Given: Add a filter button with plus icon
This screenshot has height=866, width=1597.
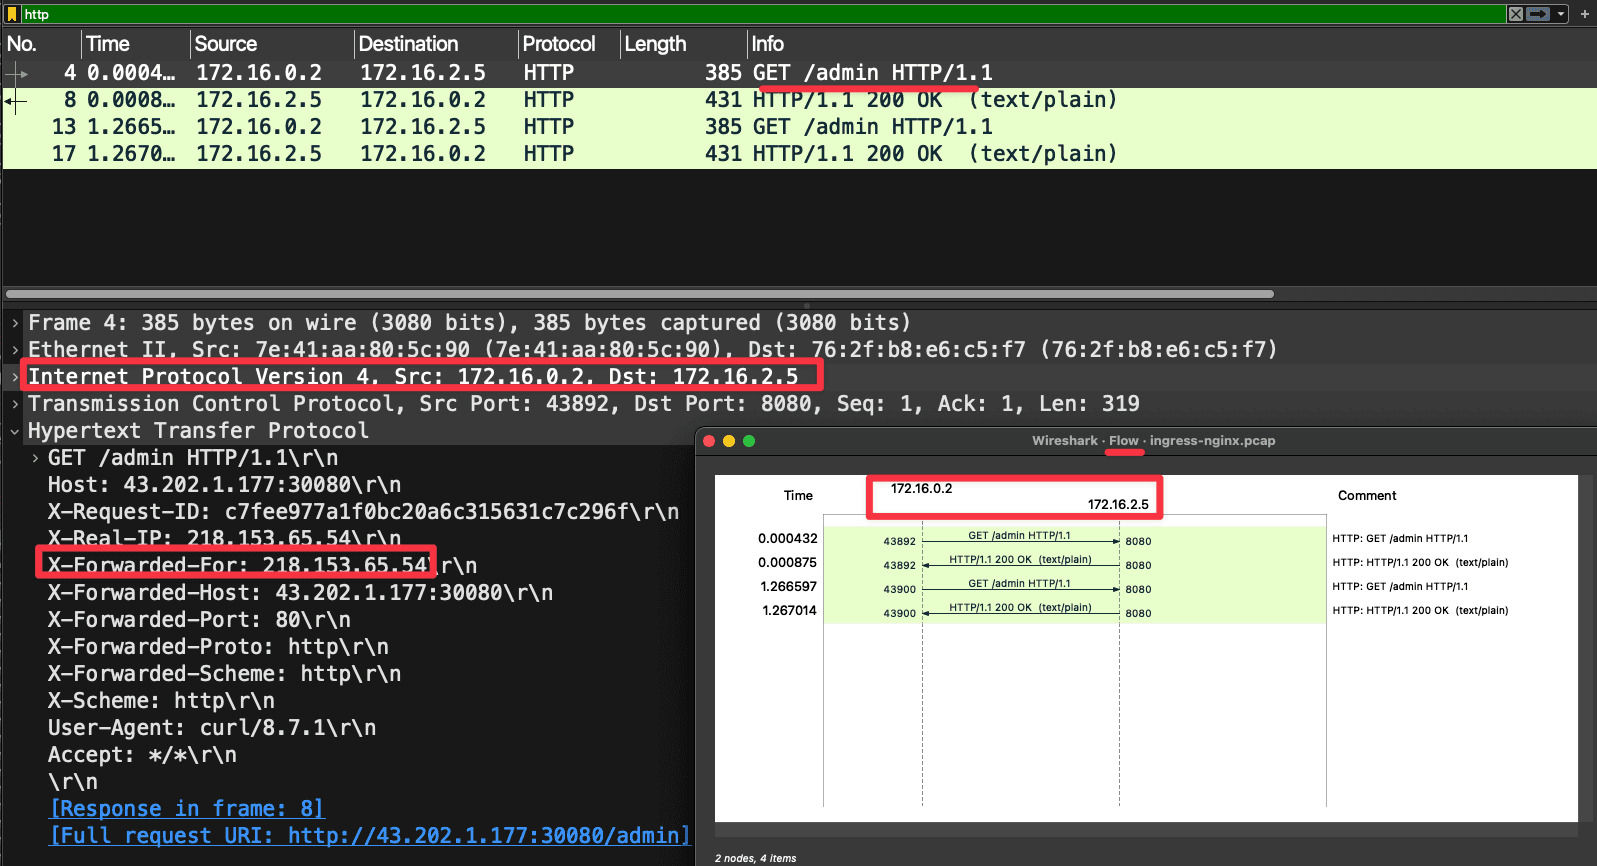Looking at the screenshot, I should pyautogui.click(x=1585, y=14).
